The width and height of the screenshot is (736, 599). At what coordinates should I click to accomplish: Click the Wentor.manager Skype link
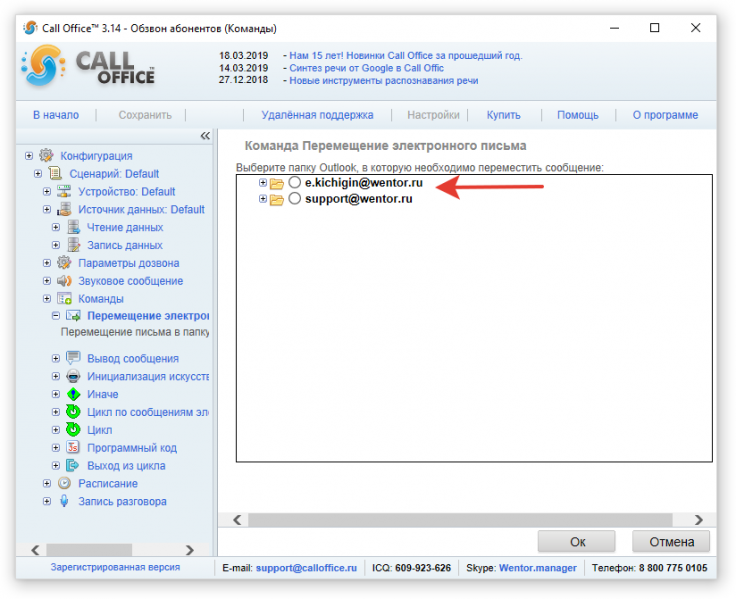point(537,568)
